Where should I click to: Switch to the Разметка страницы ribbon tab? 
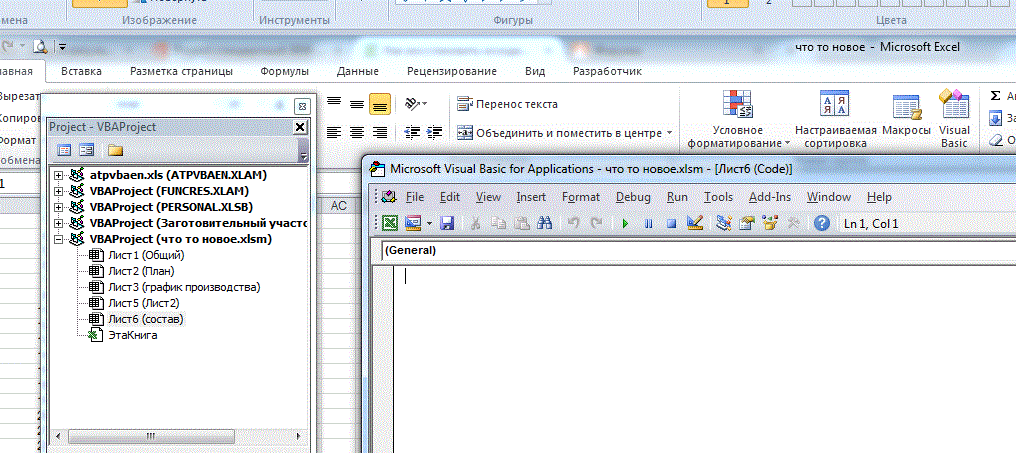(x=181, y=71)
